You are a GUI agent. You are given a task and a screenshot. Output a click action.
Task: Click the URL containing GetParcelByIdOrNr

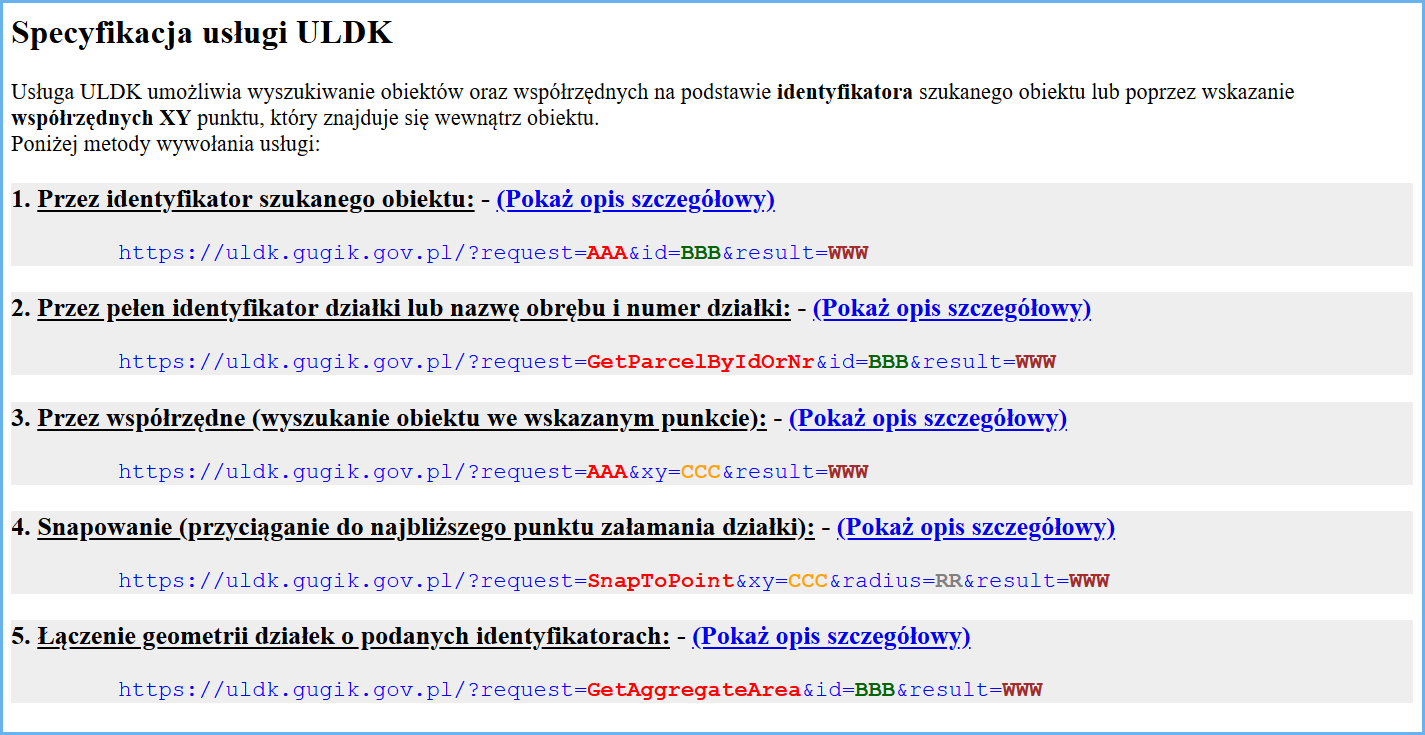coord(587,362)
